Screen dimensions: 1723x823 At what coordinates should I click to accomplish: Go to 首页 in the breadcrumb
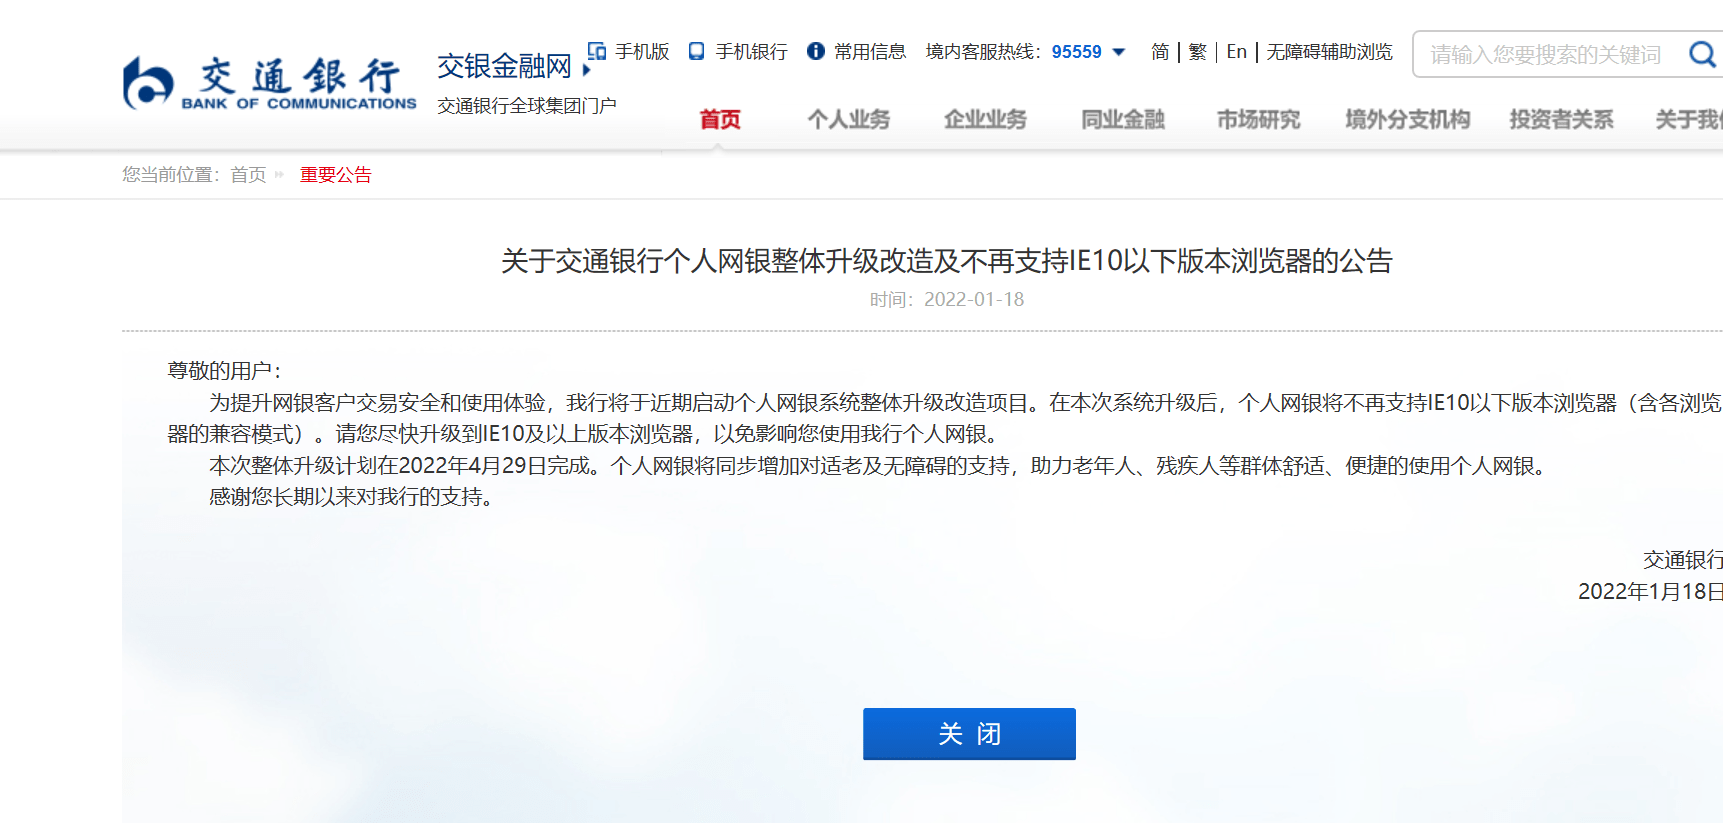[248, 175]
